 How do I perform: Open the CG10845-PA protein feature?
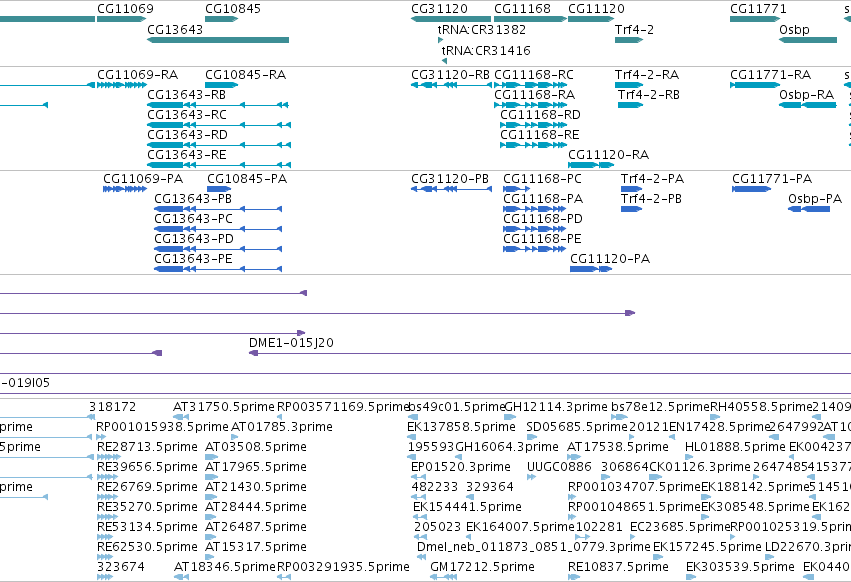pyautogui.click(x=219, y=189)
